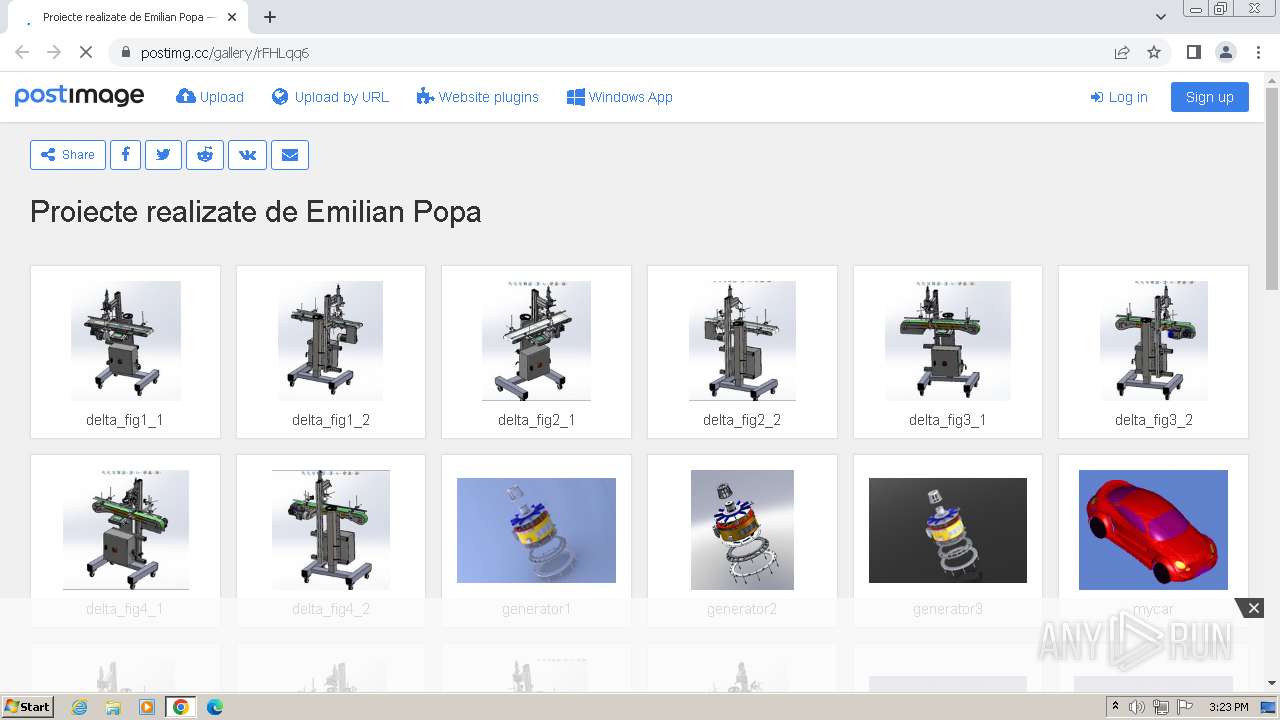Open the red mycar thumbnail
The height and width of the screenshot is (720, 1280).
point(1153,530)
